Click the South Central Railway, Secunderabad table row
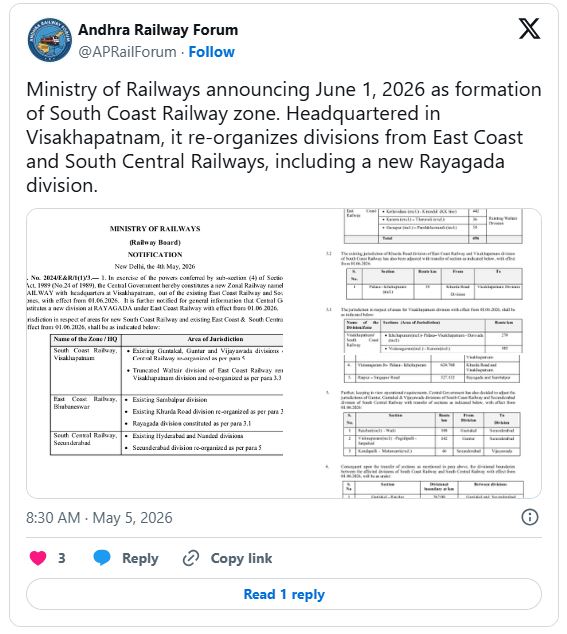Image resolution: width=567 pixels, height=634 pixels. click(x=167, y=443)
